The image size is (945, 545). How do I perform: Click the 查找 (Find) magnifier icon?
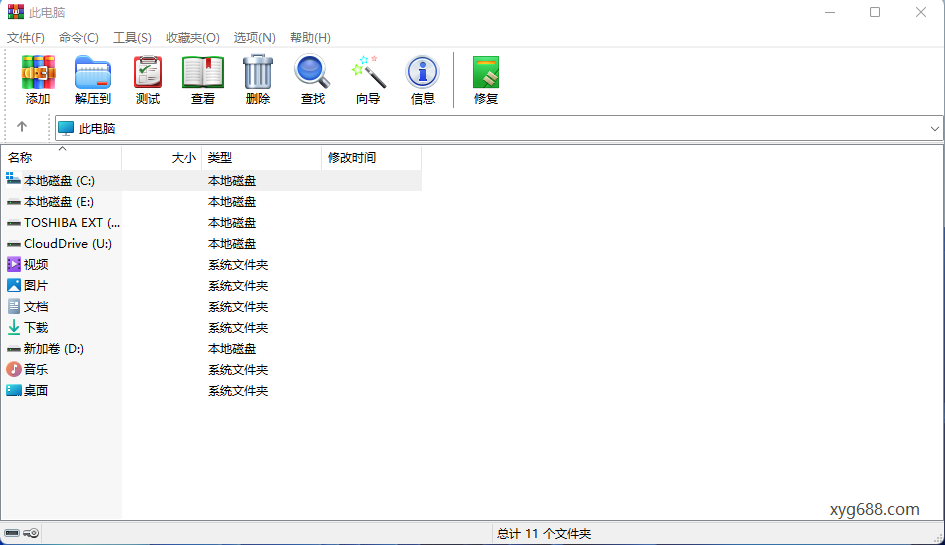312,72
